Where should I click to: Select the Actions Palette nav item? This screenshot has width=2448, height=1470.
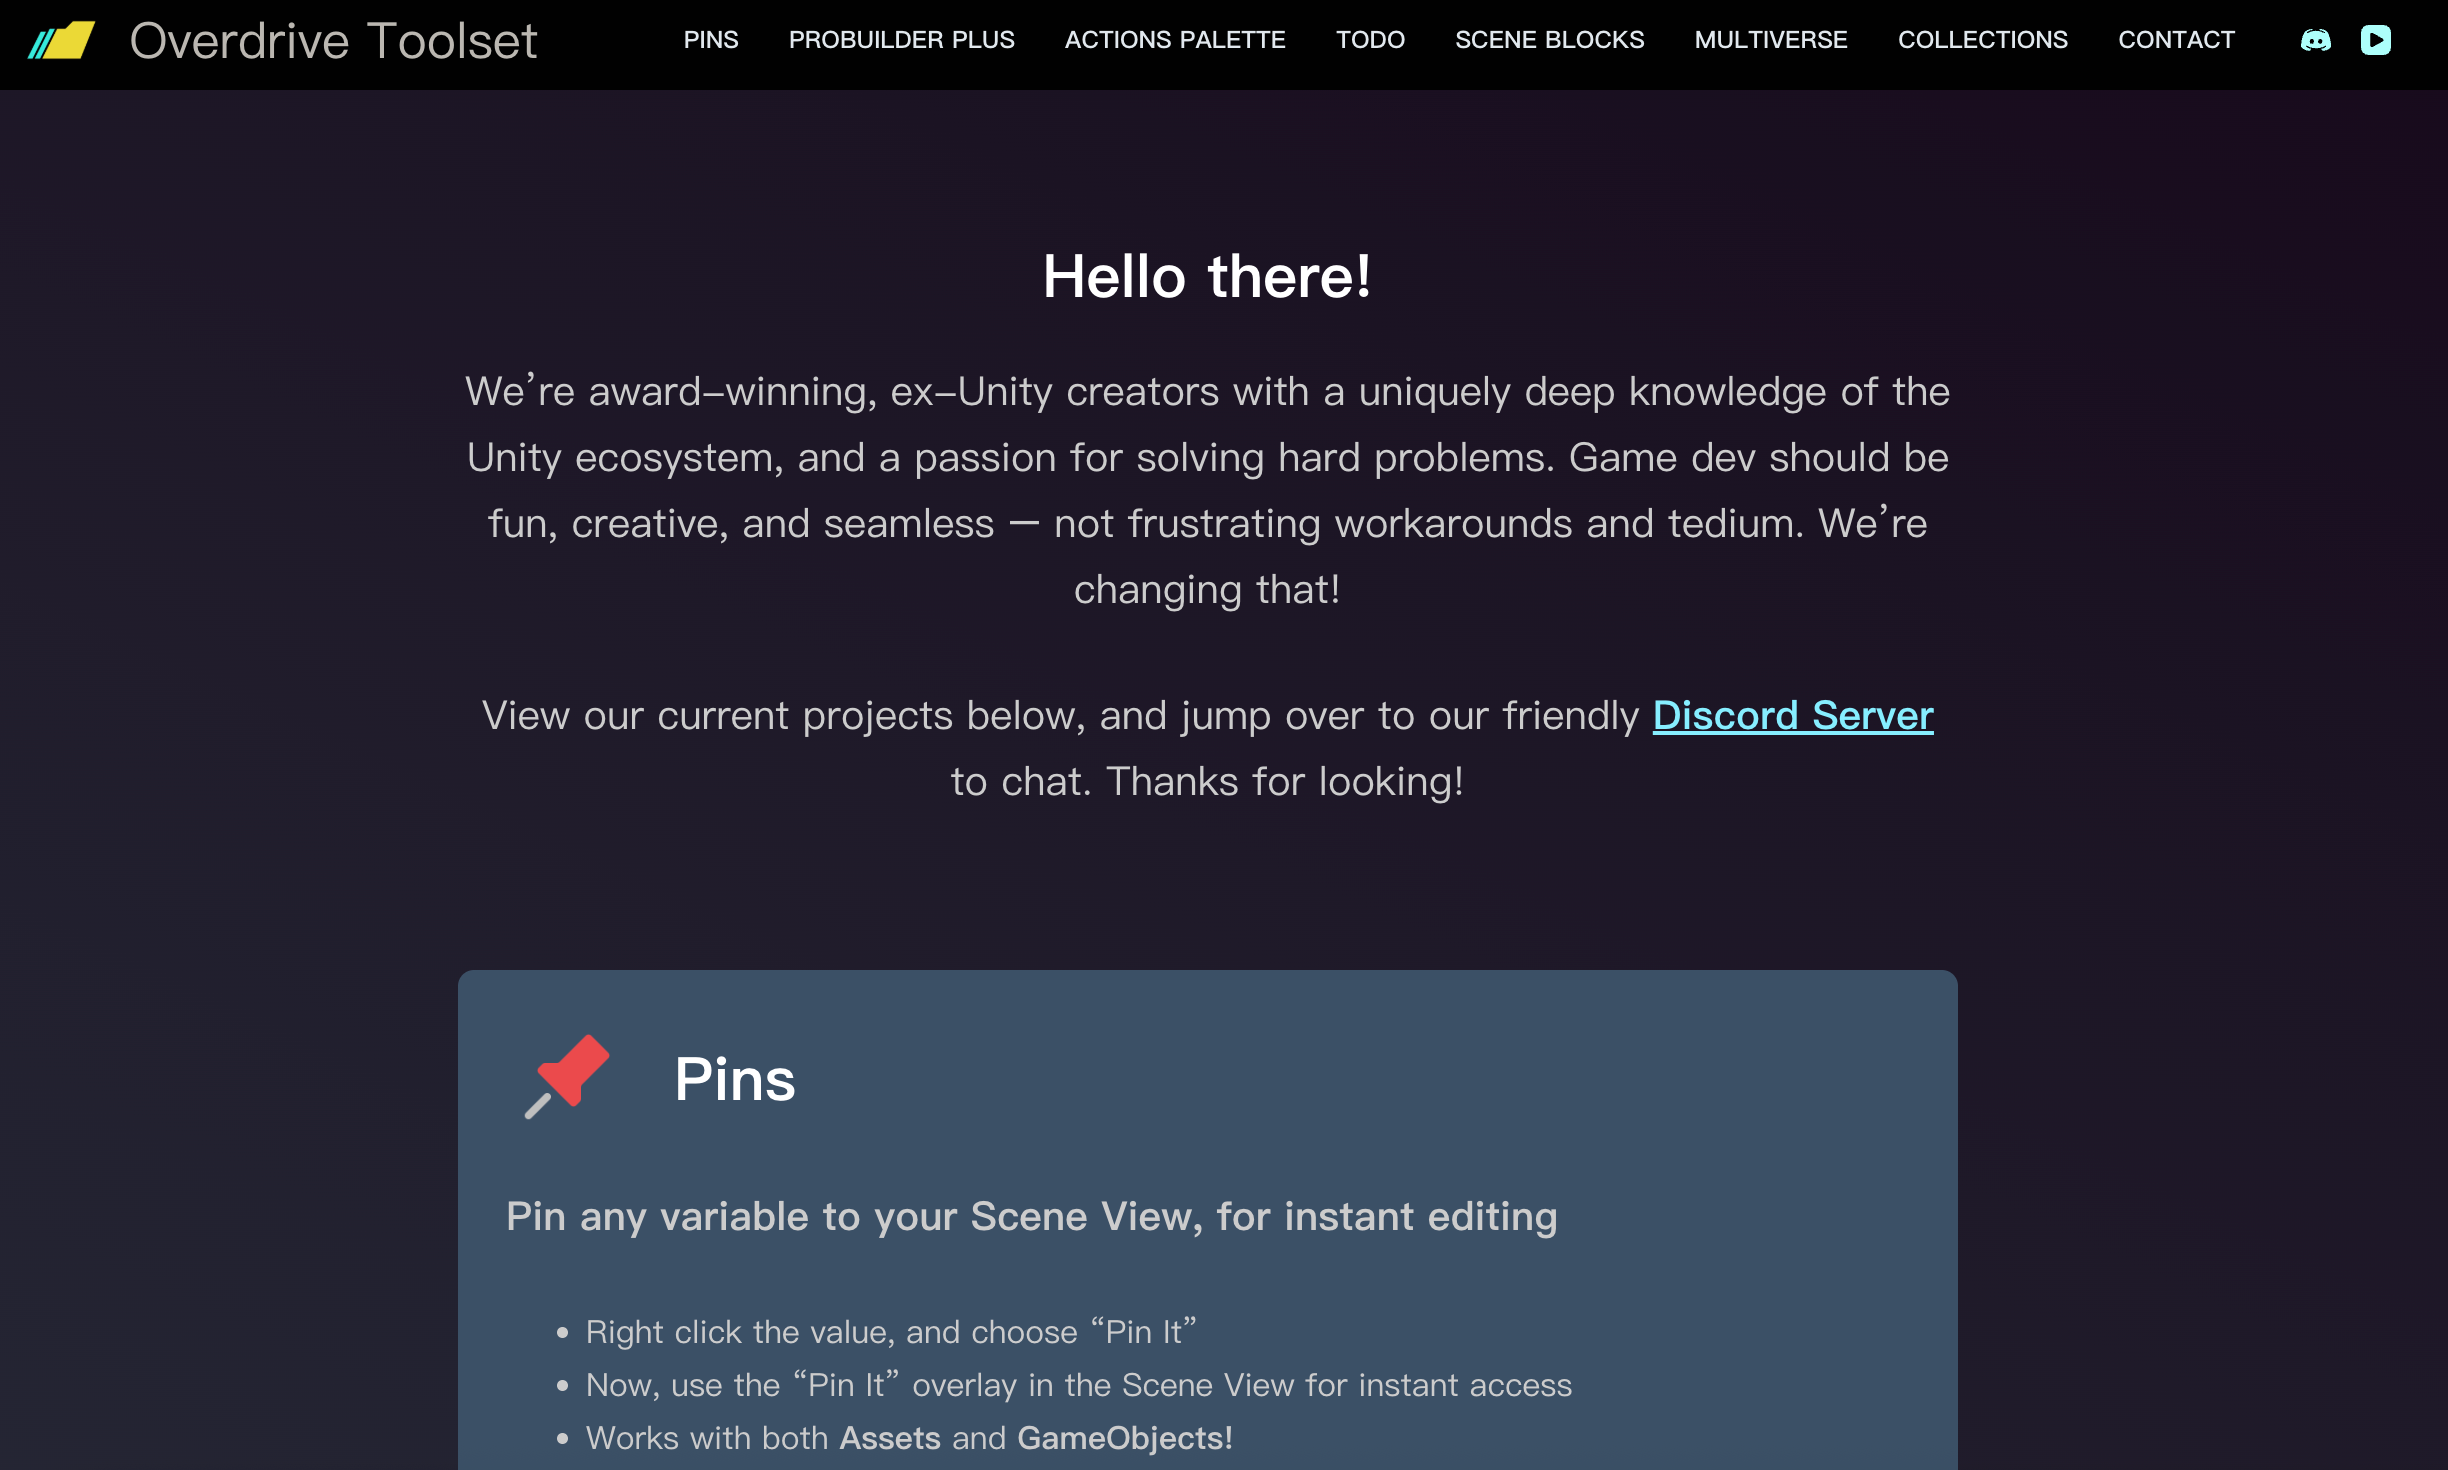[x=1175, y=40]
